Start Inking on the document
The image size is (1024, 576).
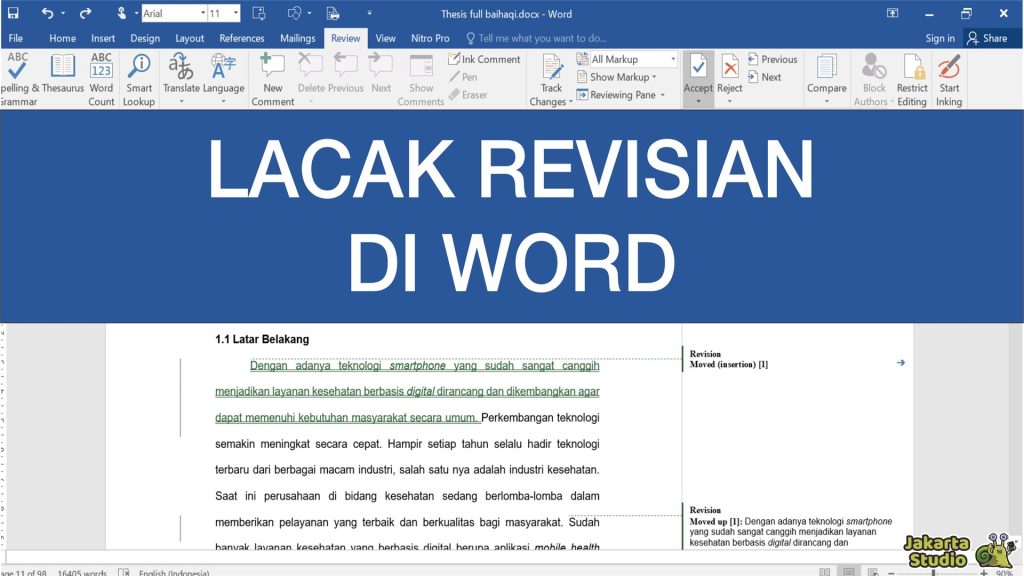coord(949,79)
